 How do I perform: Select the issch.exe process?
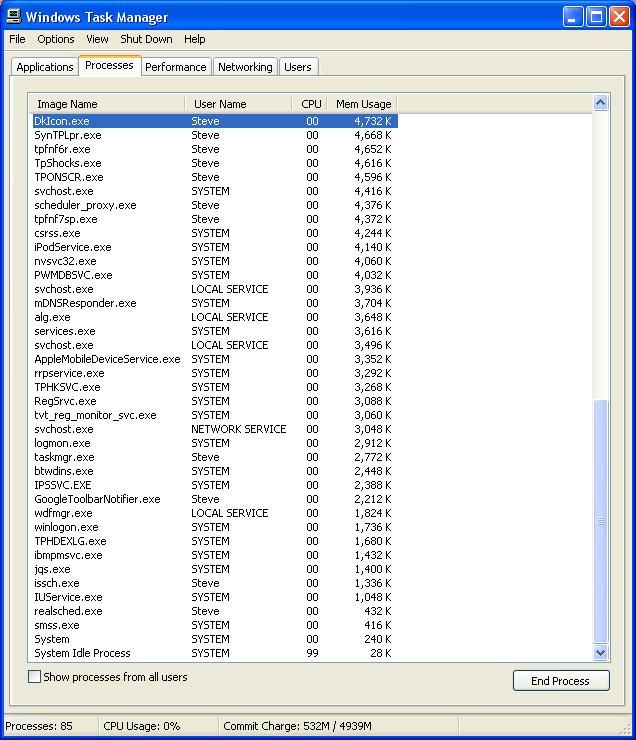(215, 583)
